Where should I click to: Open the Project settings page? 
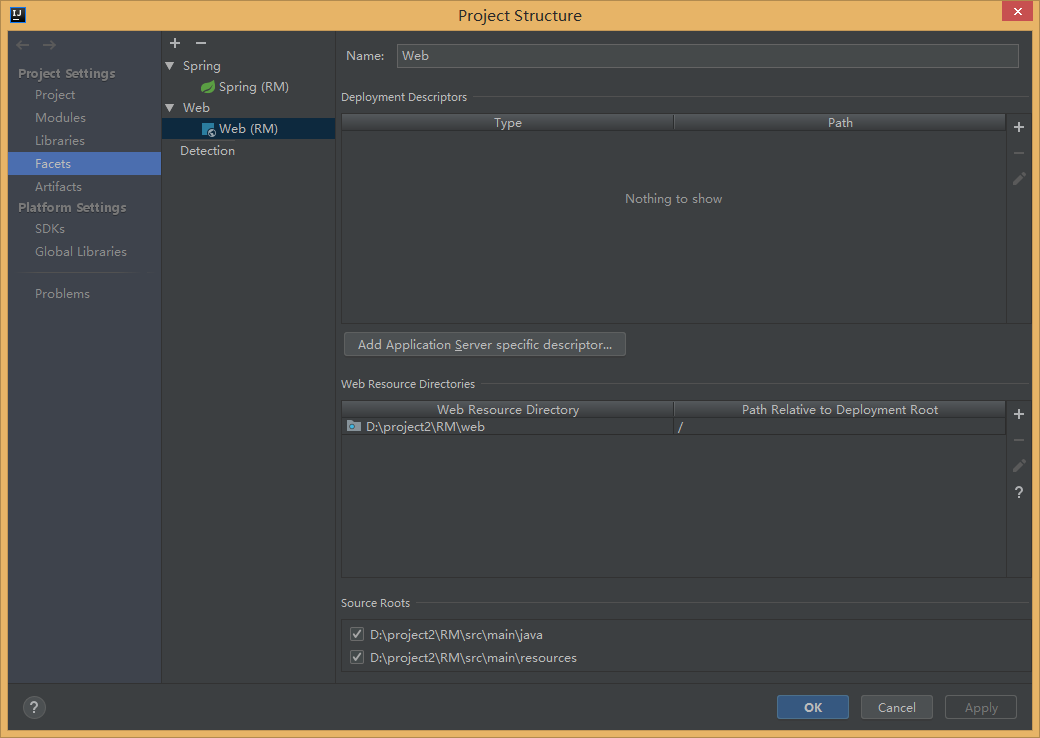pyautogui.click(x=55, y=95)
